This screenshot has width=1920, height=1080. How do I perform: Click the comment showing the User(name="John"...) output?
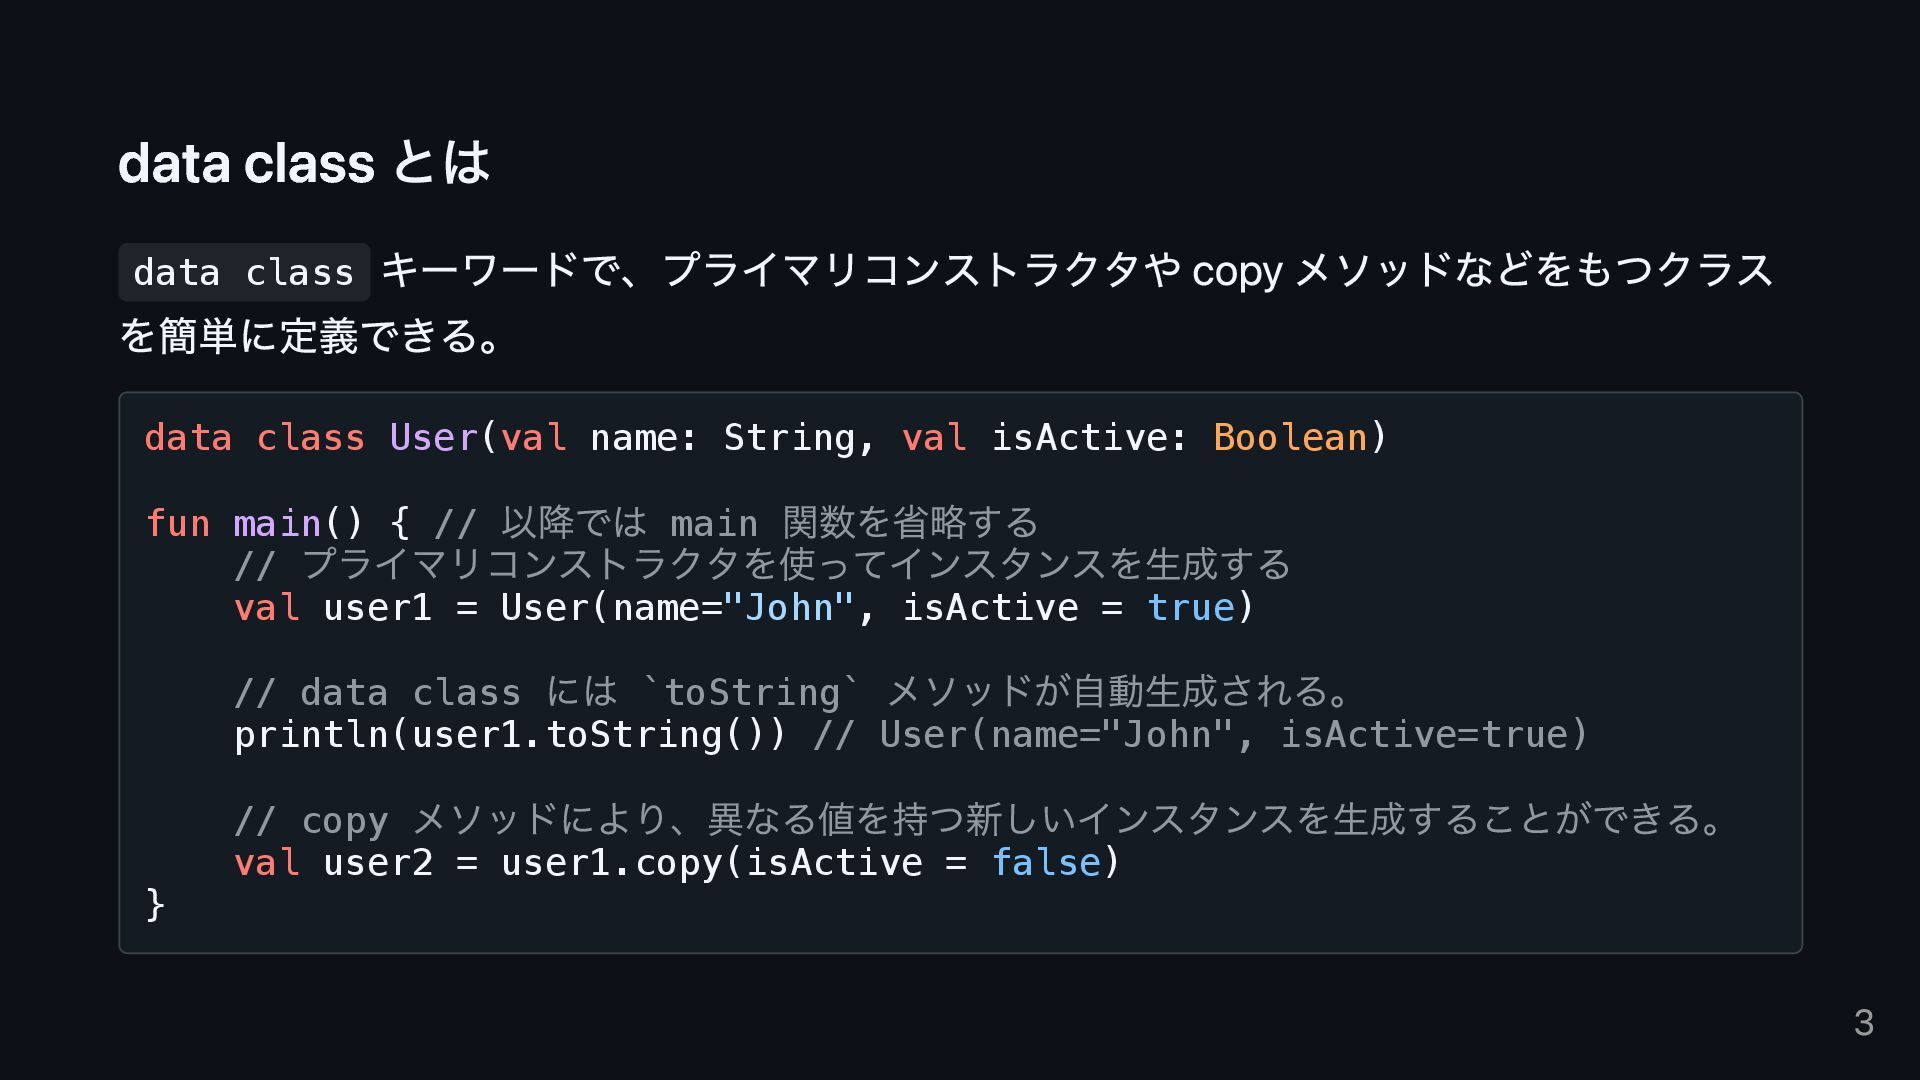point(1200,735)
